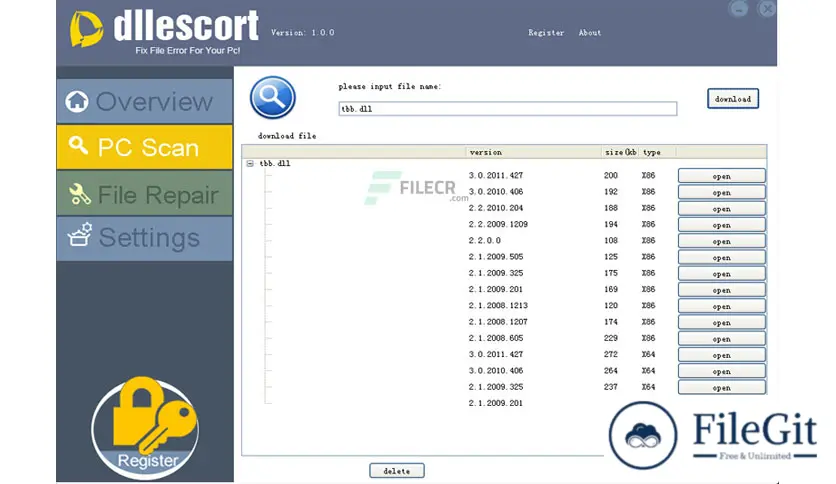Click the download button
The image size is (836, 484).
point(733,99)
